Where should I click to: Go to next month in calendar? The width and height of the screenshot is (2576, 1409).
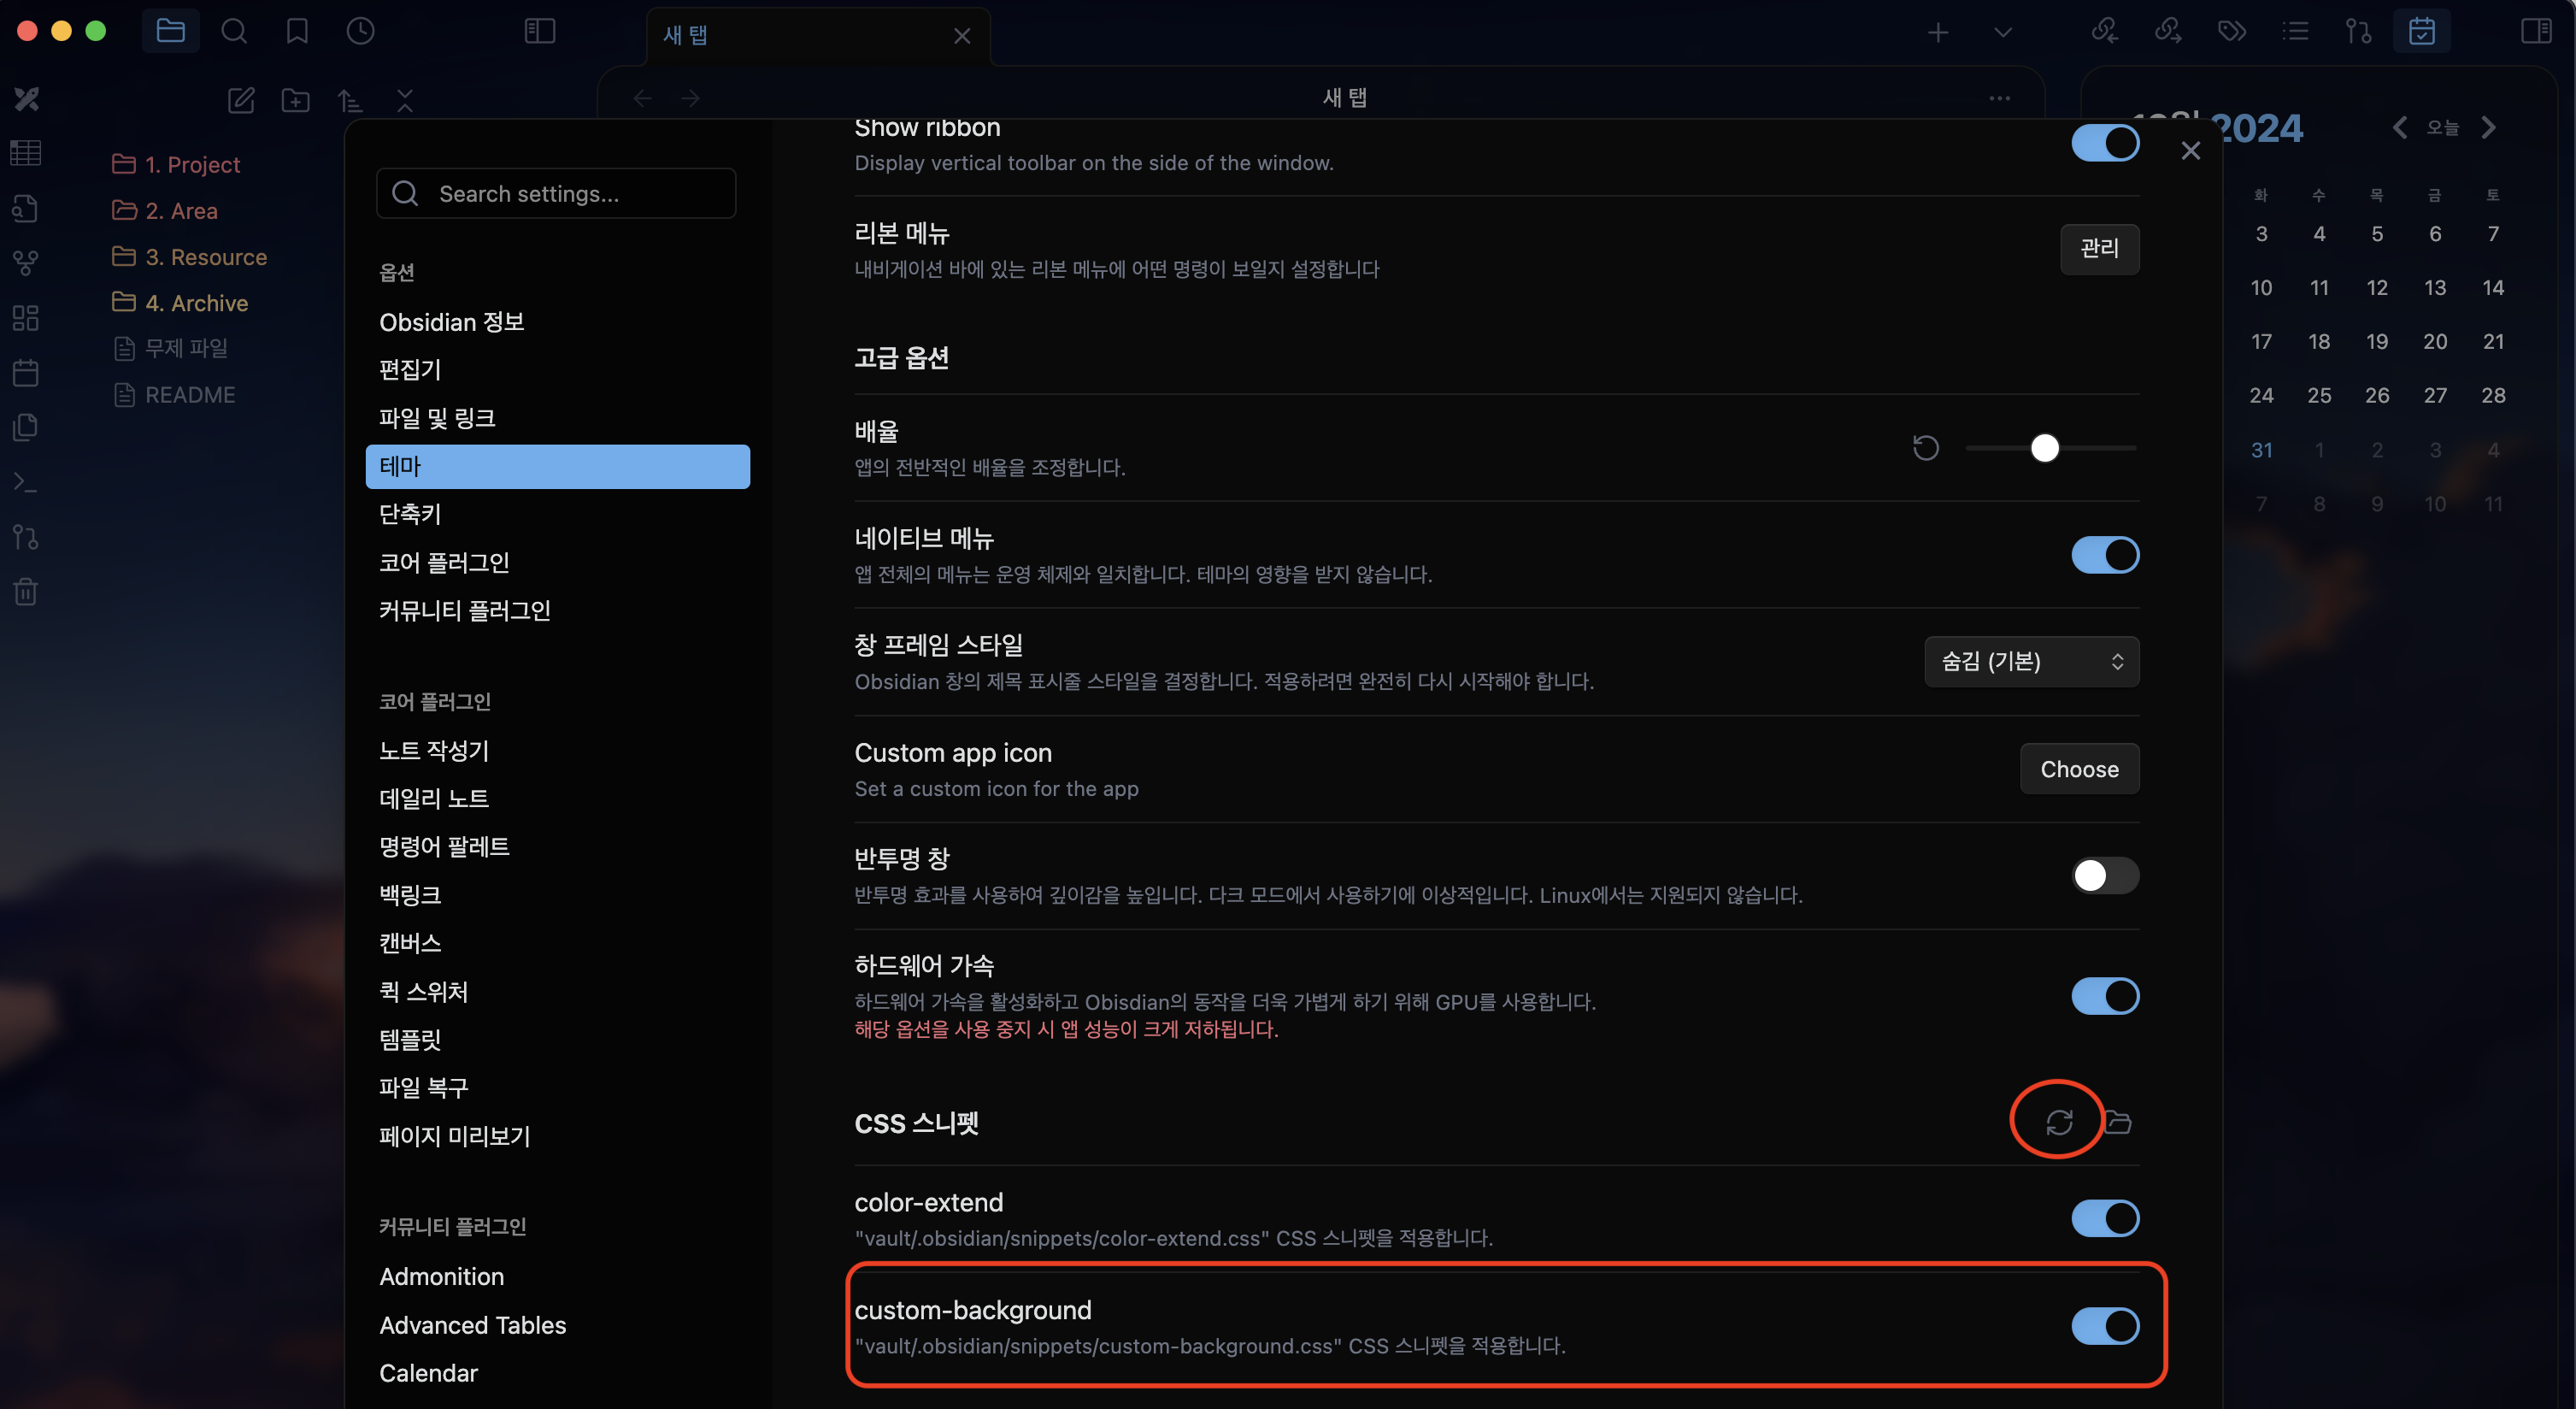pyautogui.click(x=2489, y=128)
